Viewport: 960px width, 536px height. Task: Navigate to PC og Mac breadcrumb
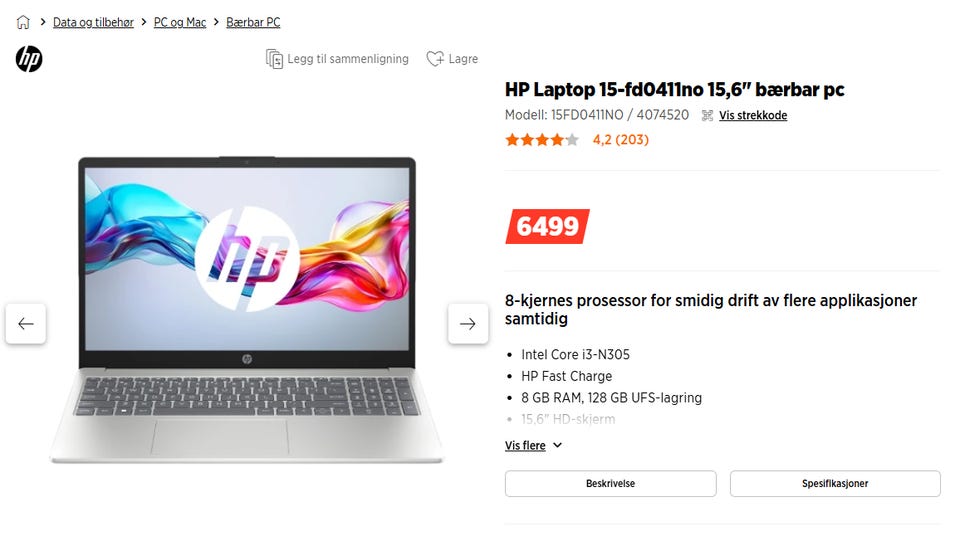(179, 23)
